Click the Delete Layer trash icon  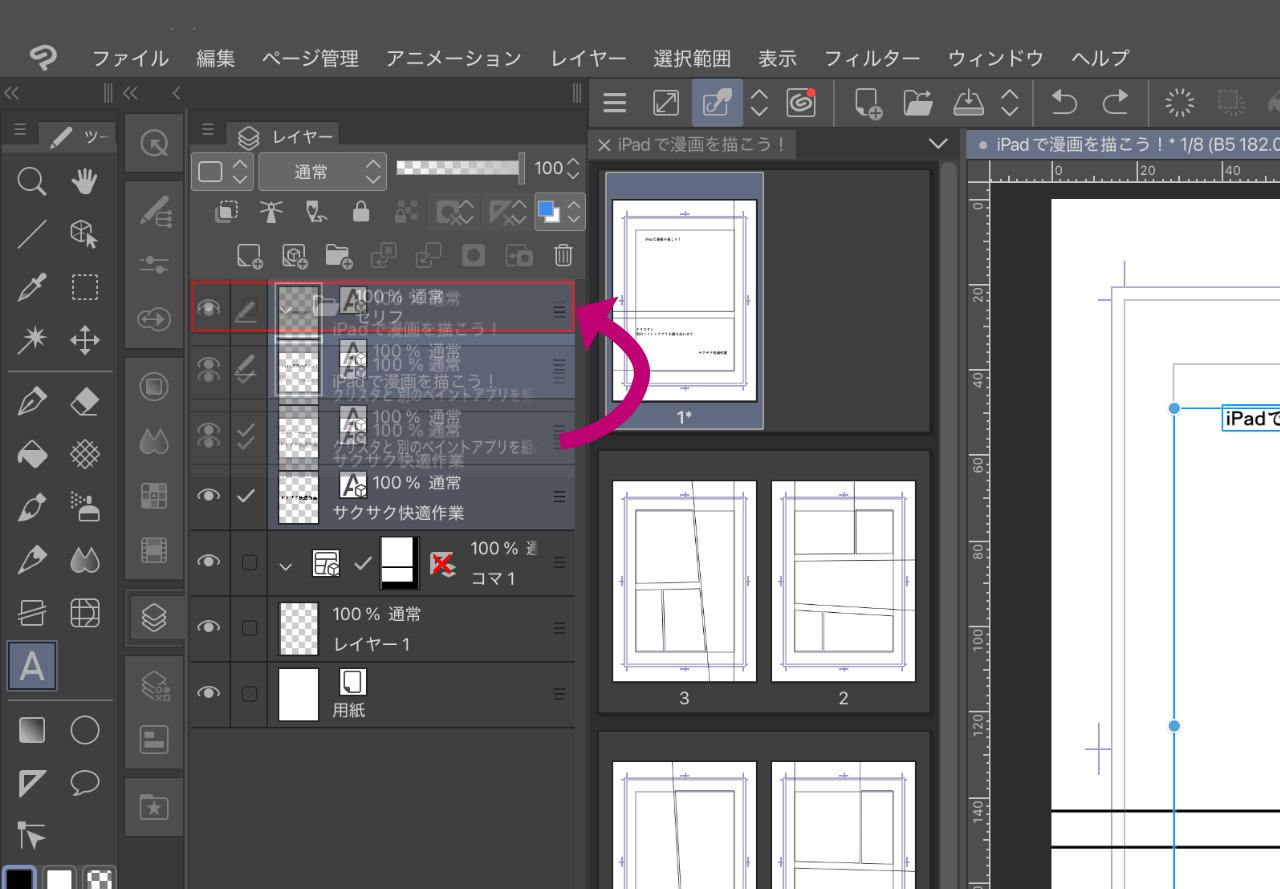coord(564,255)
